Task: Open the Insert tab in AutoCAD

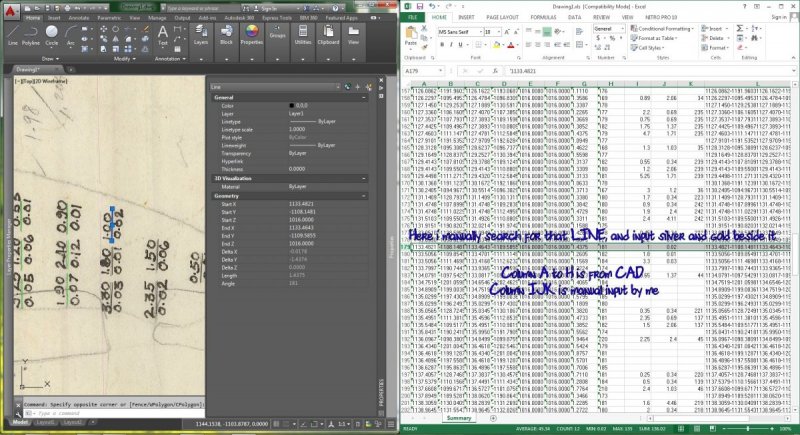Action: coord(54,18)
